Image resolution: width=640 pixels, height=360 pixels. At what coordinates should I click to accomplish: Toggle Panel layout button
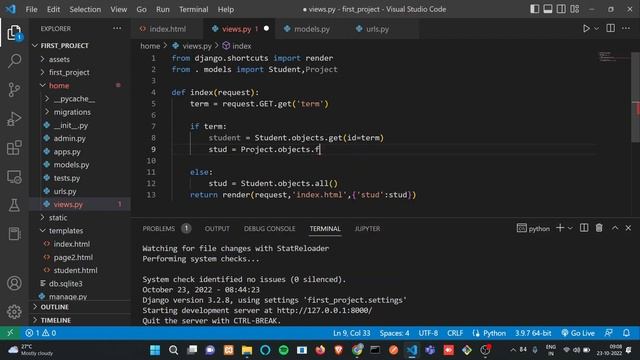[548, 9]
